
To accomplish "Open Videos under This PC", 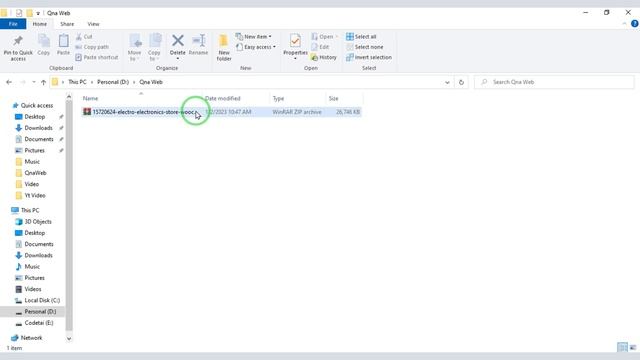I will [33, 289].
